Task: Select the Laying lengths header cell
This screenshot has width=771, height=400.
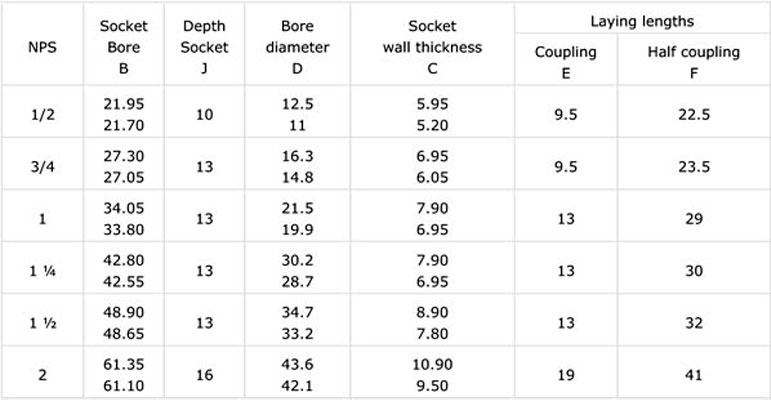Action: 642,22
